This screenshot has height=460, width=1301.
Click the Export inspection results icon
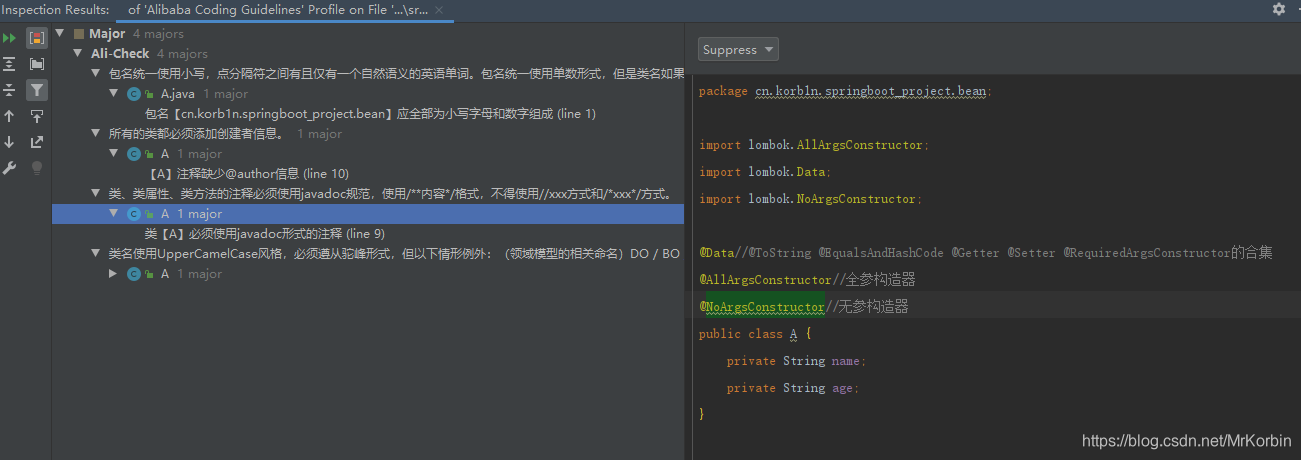pyautogui.click(x=37, y=142)
